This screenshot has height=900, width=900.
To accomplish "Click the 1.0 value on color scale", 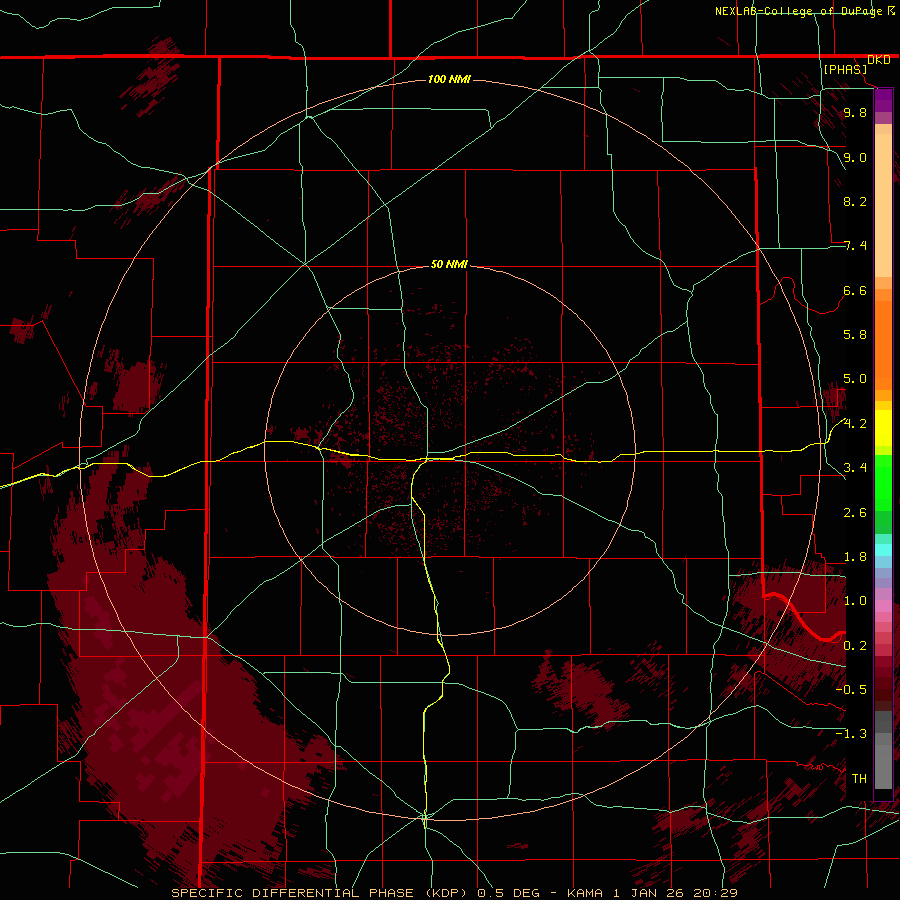I will click(x=855, y=600).
